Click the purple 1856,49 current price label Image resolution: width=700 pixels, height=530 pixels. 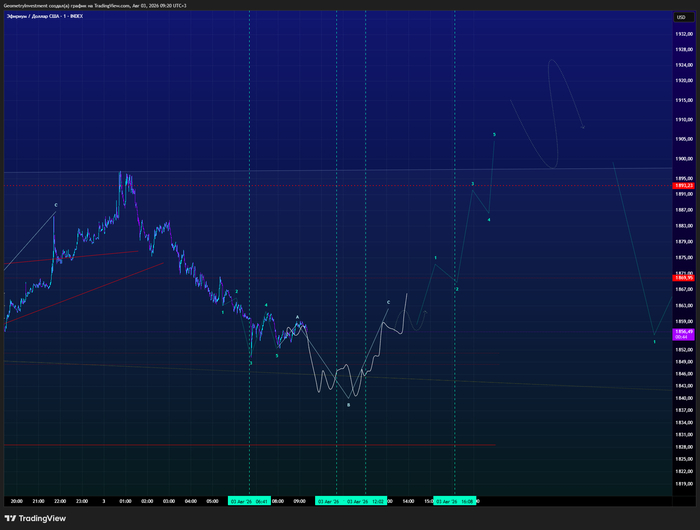click(x=683, y=334)
